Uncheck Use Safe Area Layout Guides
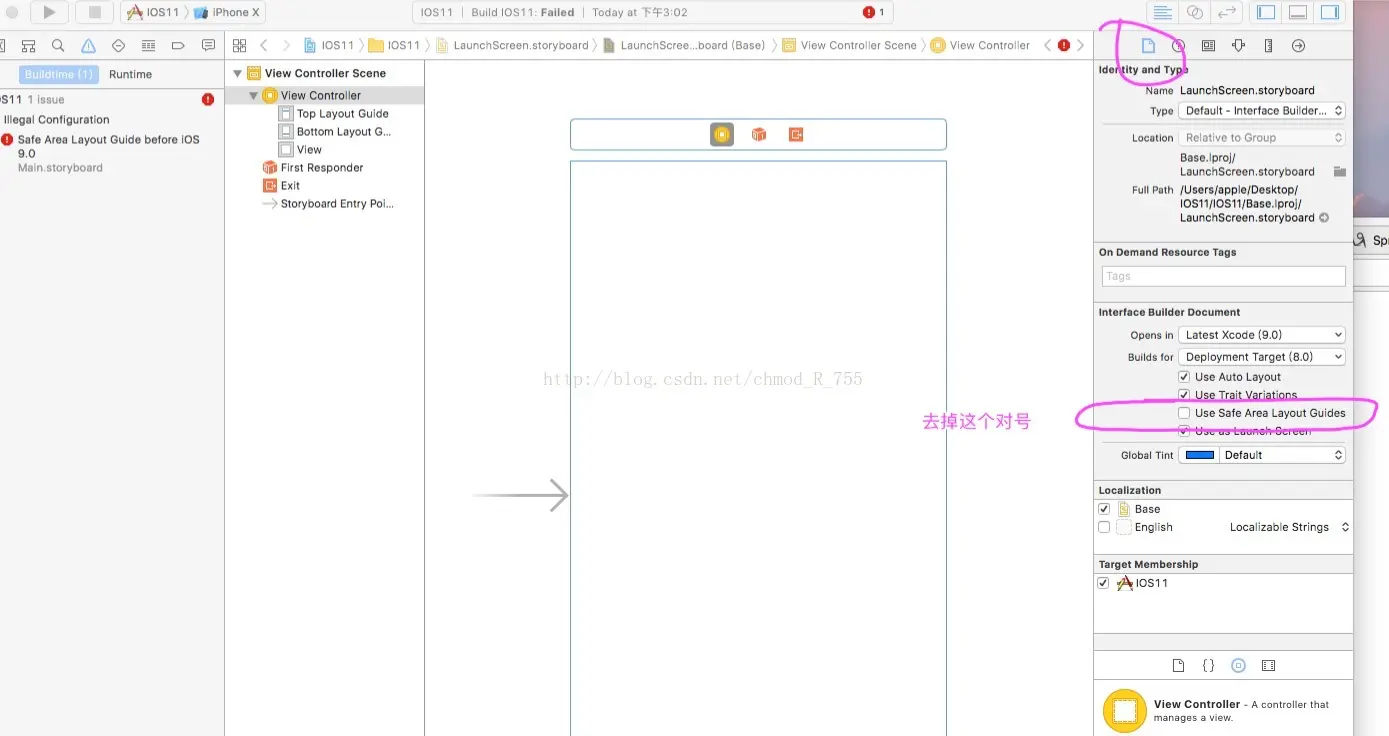This screenshot has height=736, width=1389. coord(1184,413)
